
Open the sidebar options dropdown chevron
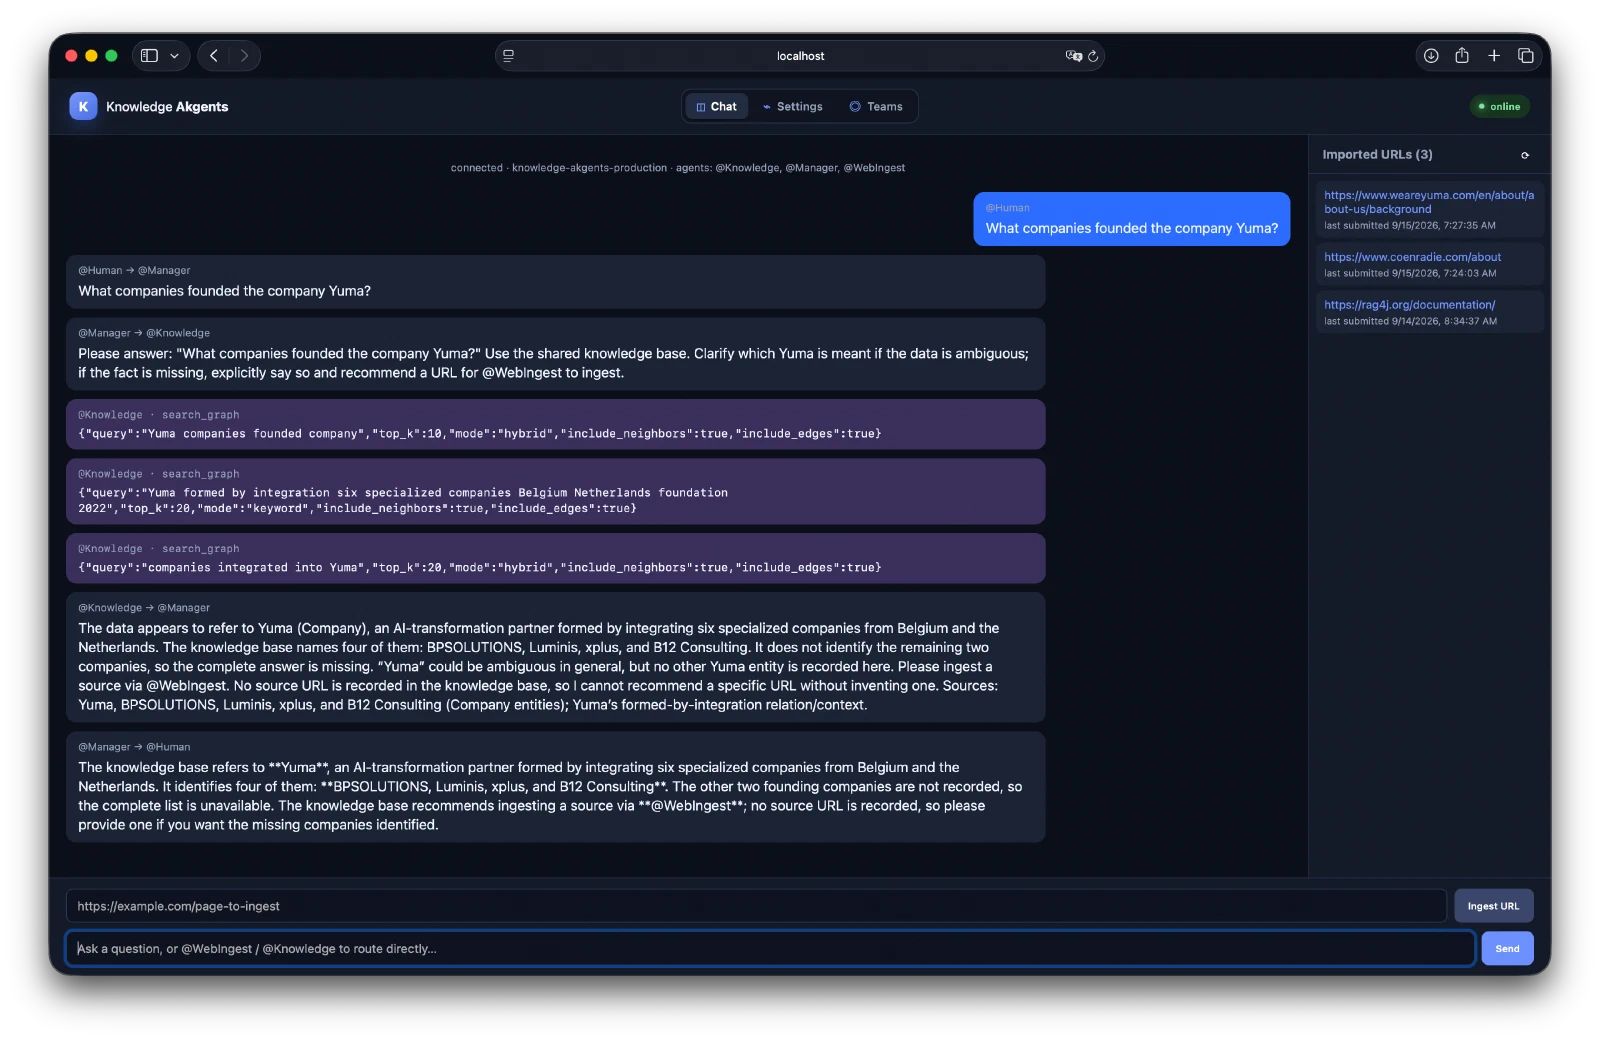click(x=174, y=56)
